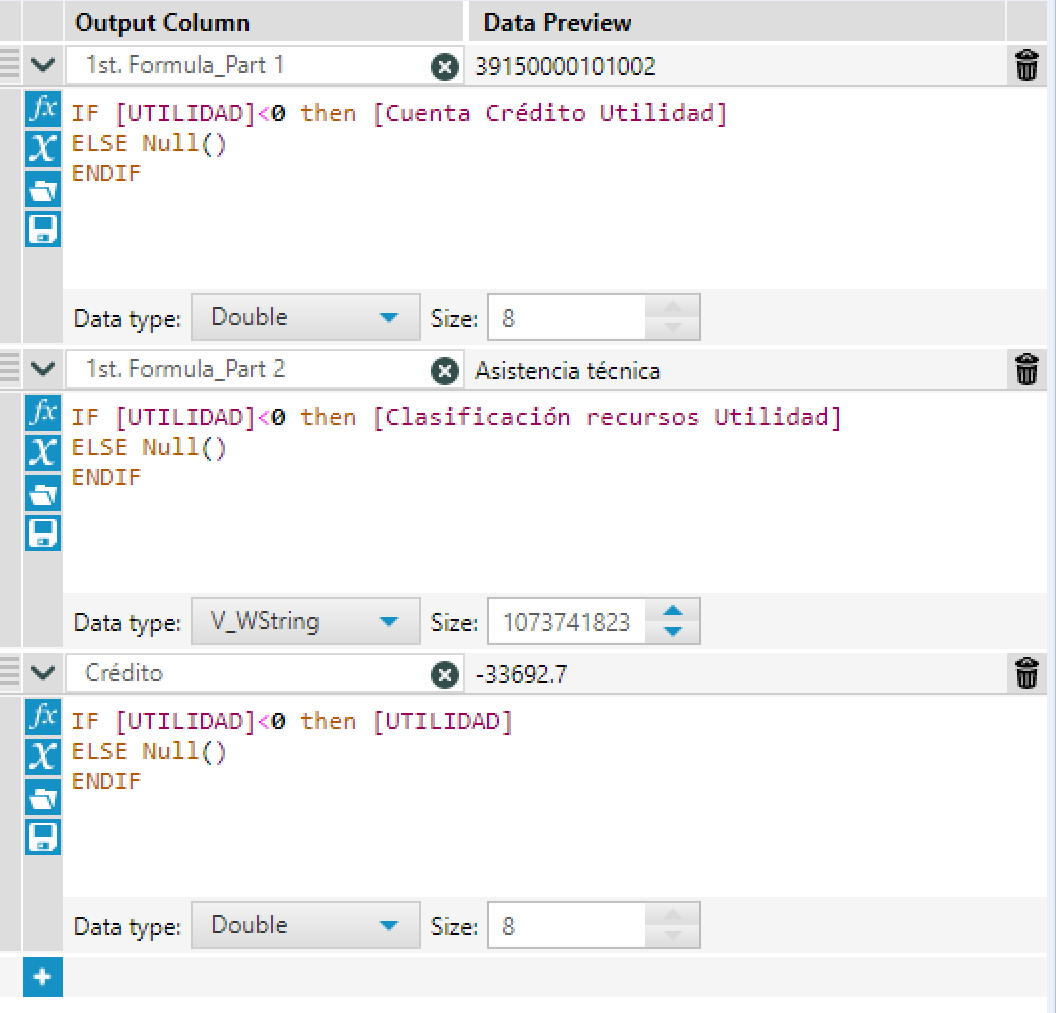The height and width of the screenshot is (1013, 1056).
Task: Clear the Formula_Part 2 column name field
Action: coord(444,370)
